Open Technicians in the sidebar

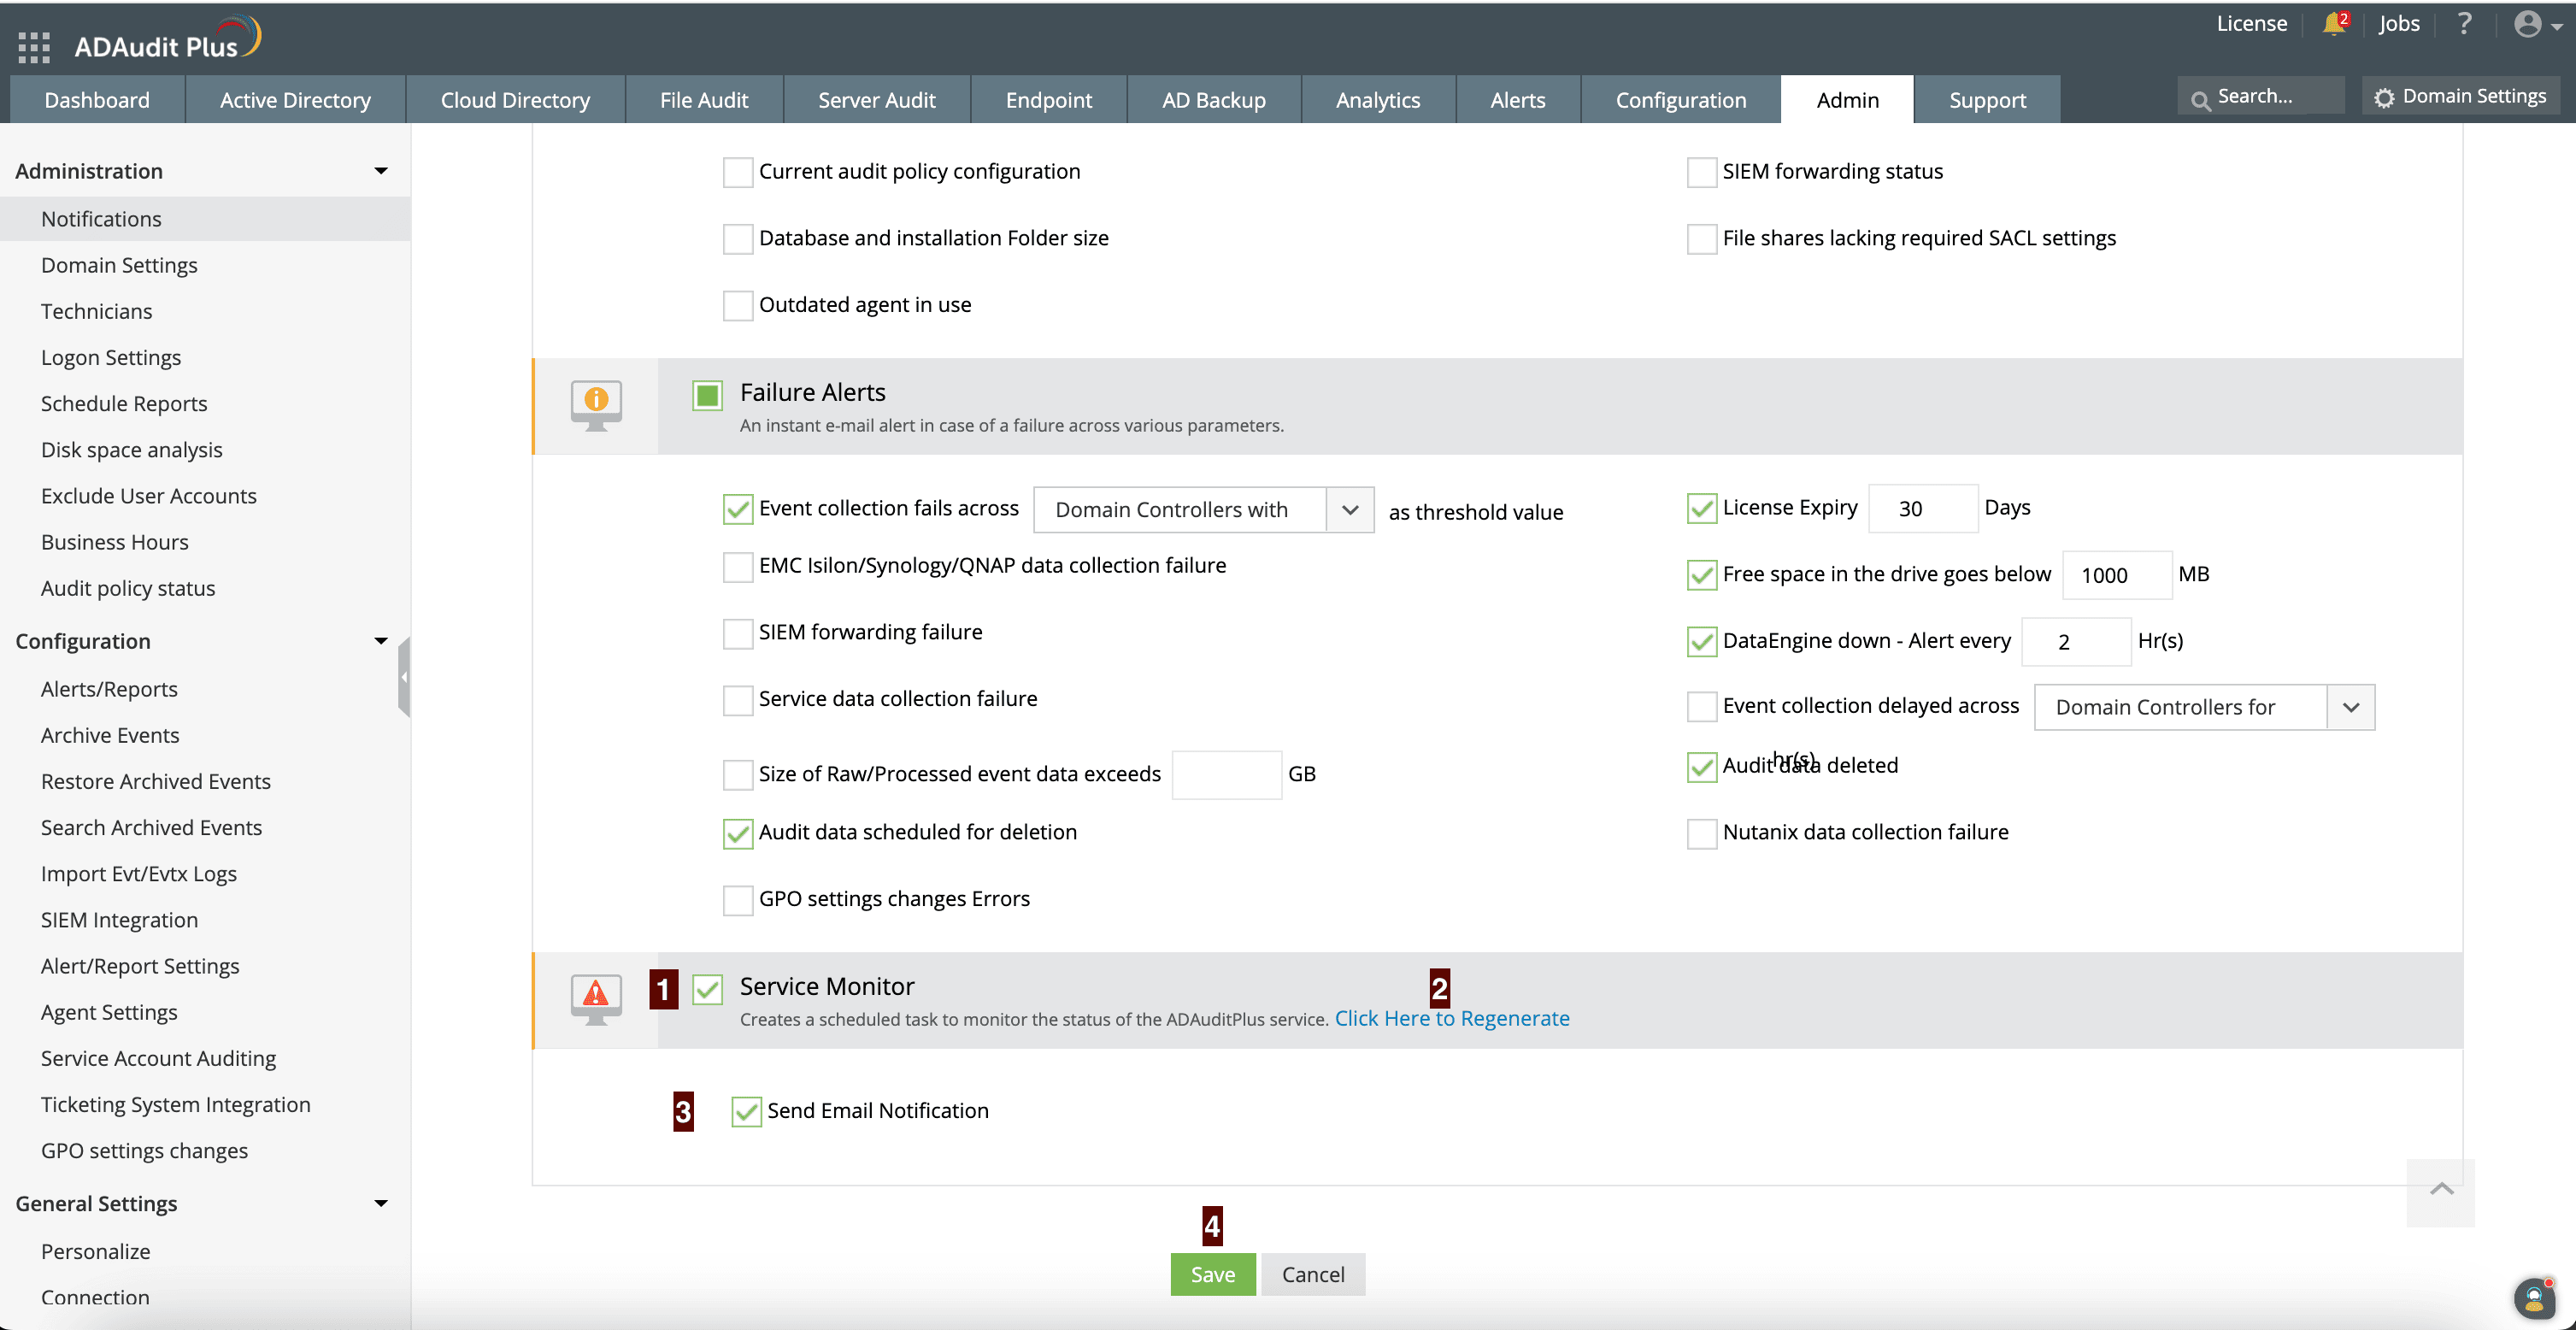[96, 311]
